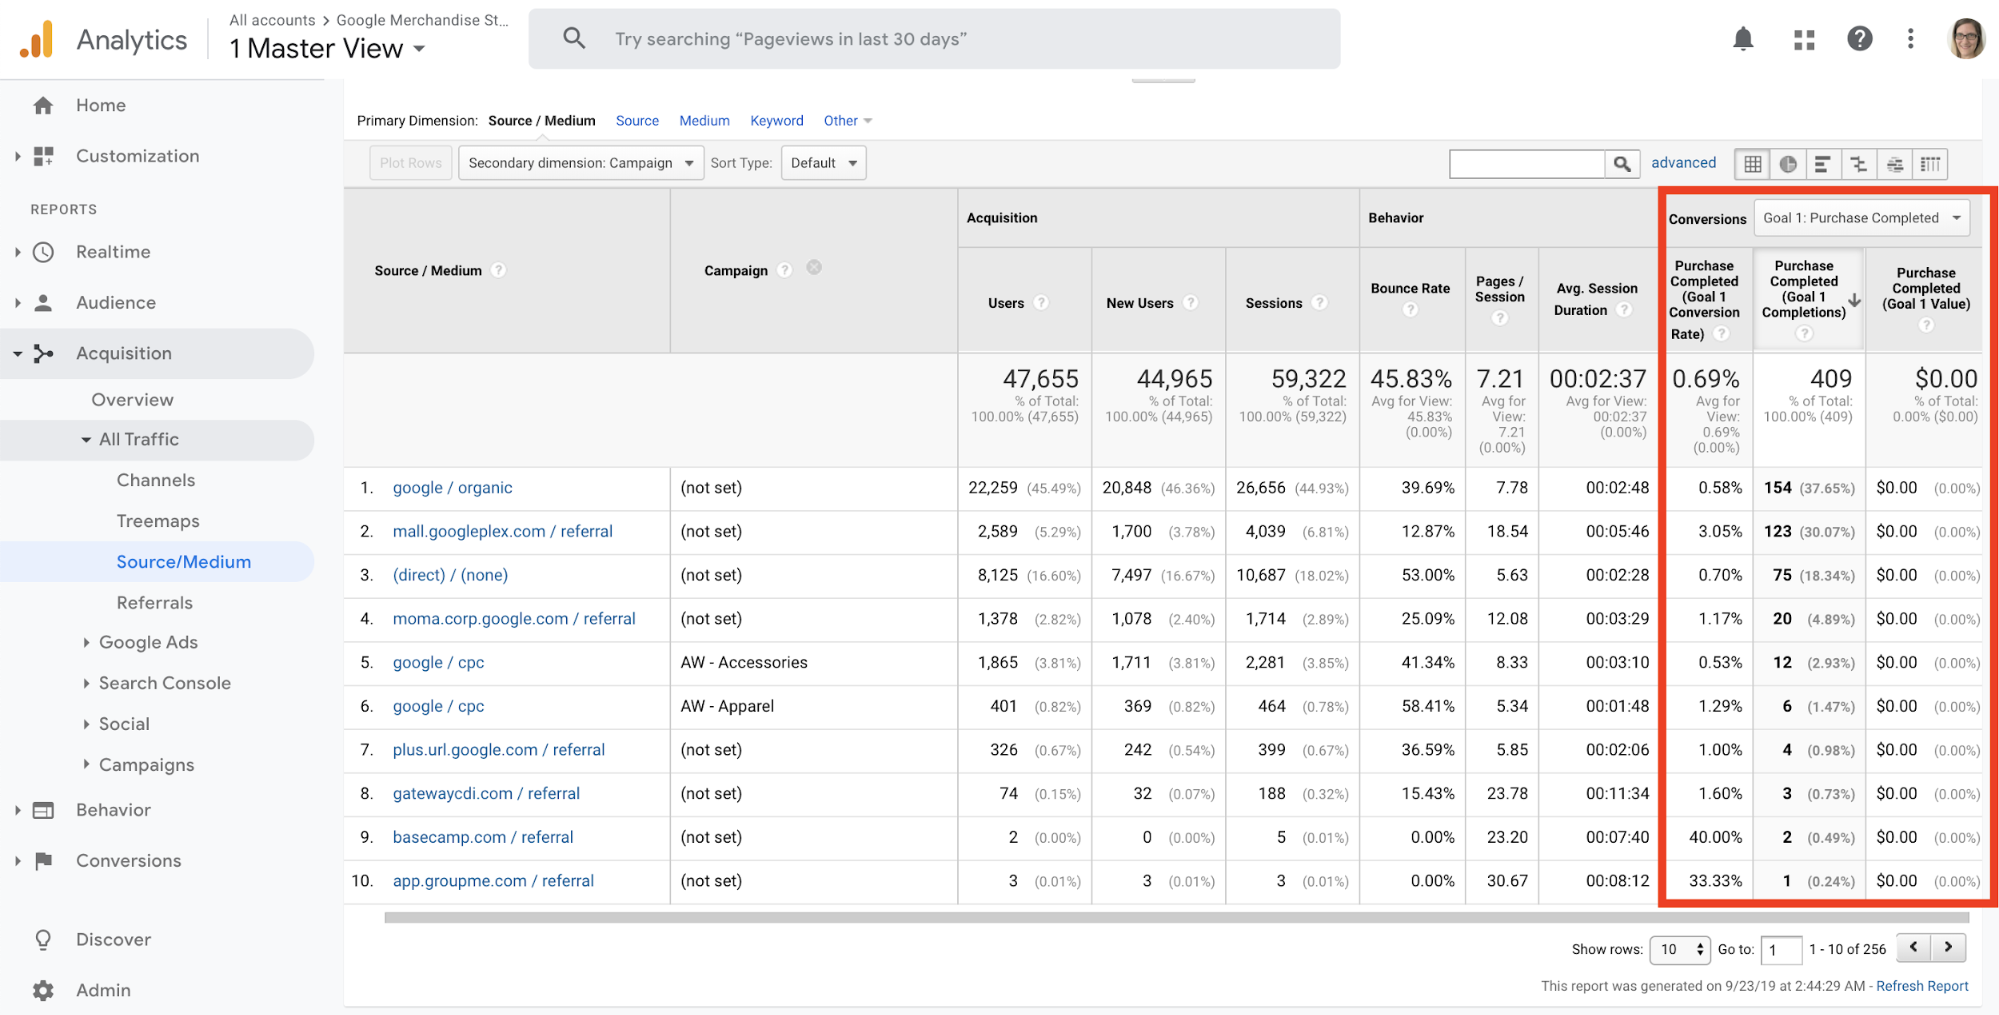Open the Referrals report
Viewport: 1999px width, 1015px height.
tap(154, 603)
